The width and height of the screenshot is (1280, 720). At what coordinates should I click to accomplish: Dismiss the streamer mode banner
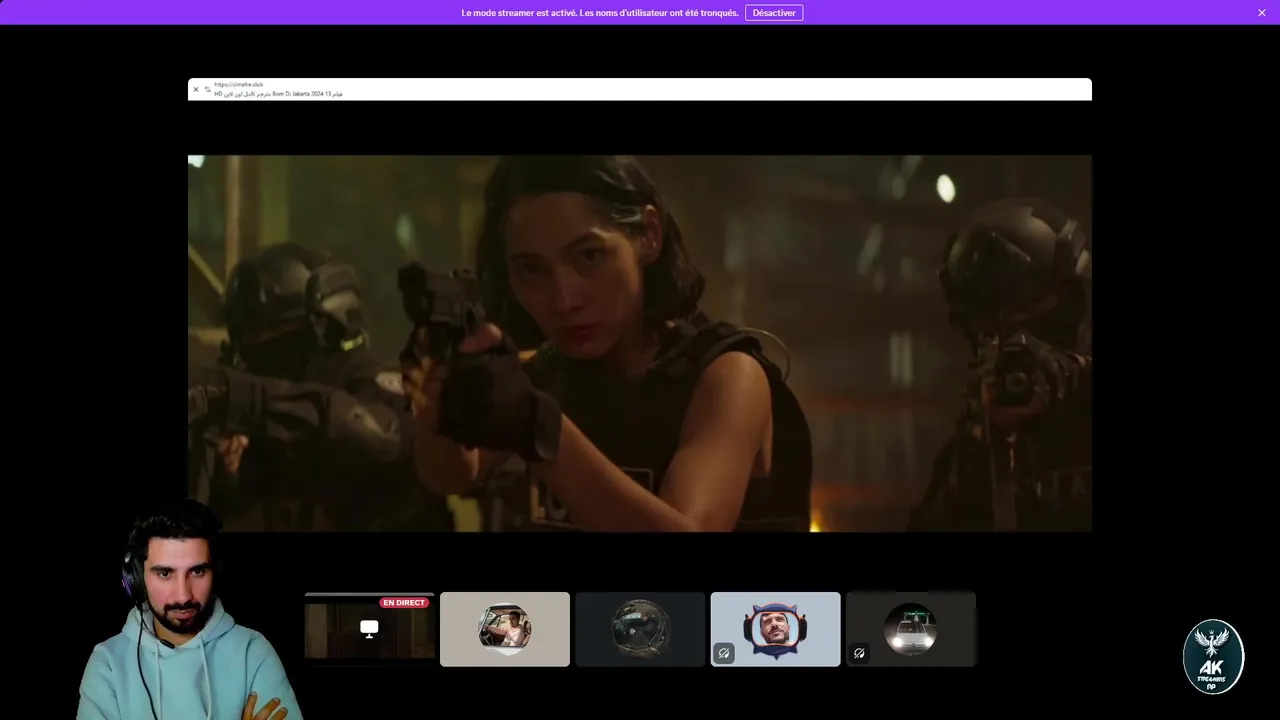tap(1262, 13)
